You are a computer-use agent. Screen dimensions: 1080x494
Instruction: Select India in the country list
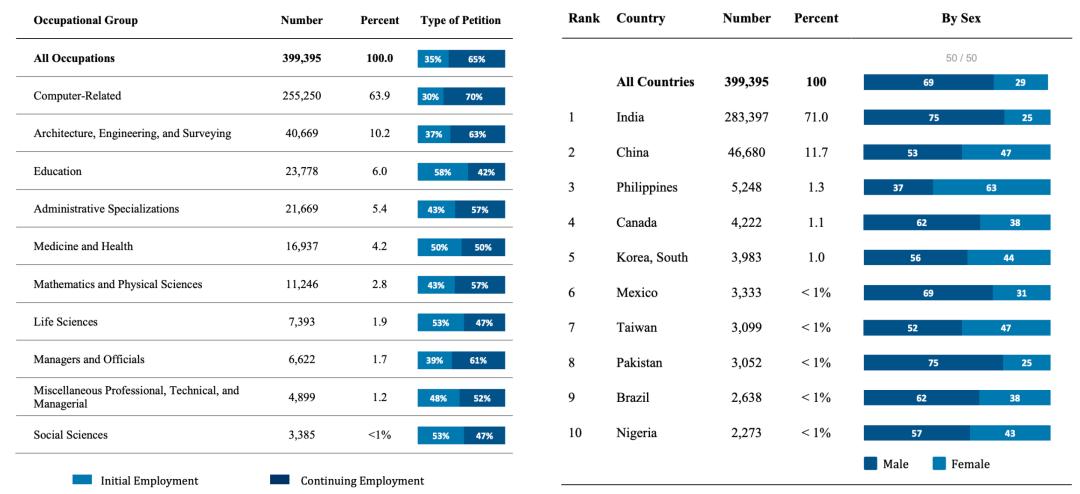pos(630,117)
